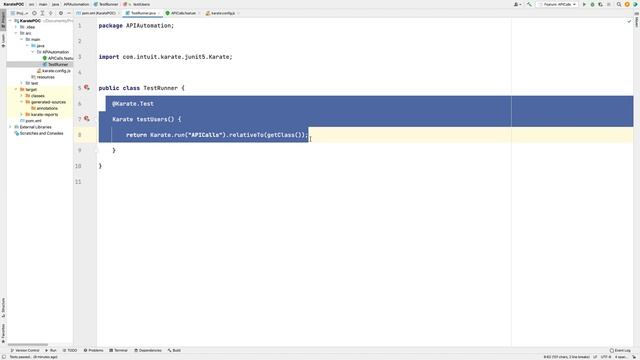Click Run with Coverage icon
Screen dimensions: 640x360
600,4
